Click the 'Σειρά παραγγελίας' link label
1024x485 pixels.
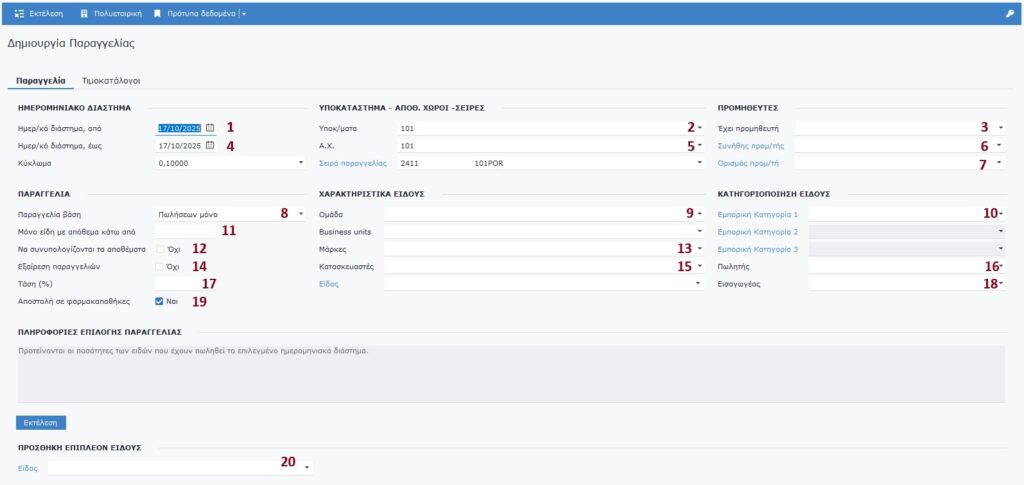pyautogui.click(x=352, y=163)
